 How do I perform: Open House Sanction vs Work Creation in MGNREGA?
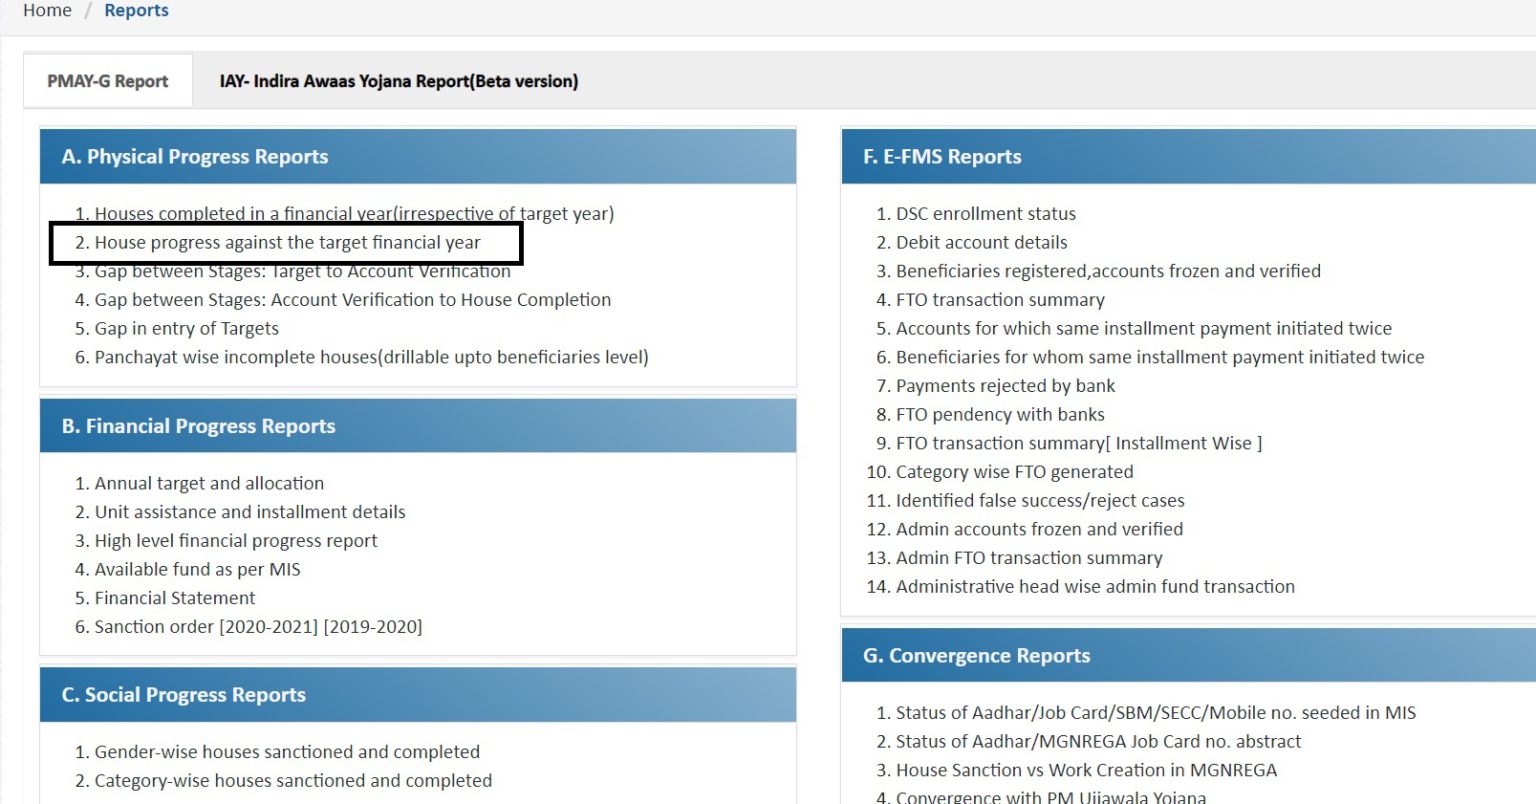click(x=1086, y=771)
